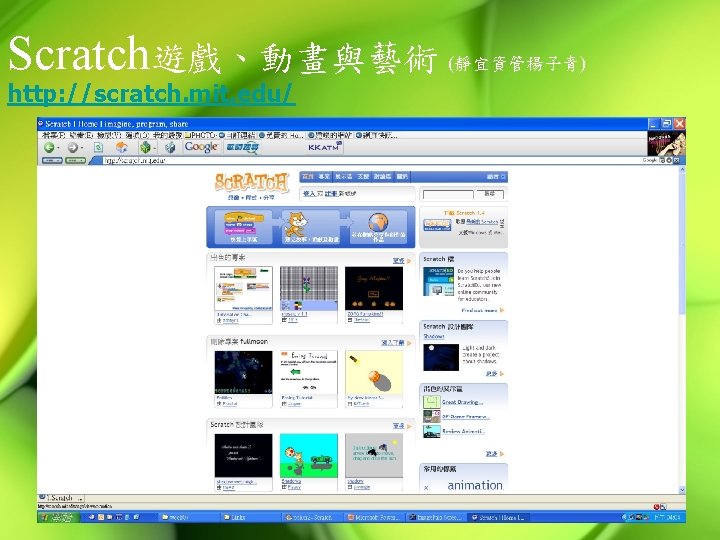
Task: Open the black pumpkins project thumbnail
Action: pos(374,288)
